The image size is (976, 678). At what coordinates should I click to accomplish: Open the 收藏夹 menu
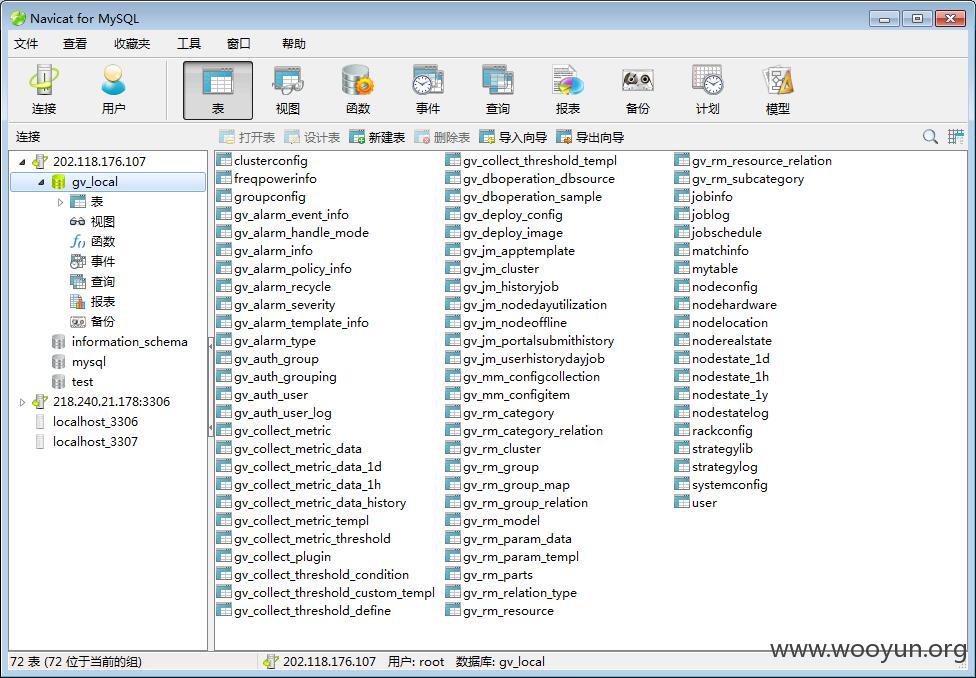132,44
